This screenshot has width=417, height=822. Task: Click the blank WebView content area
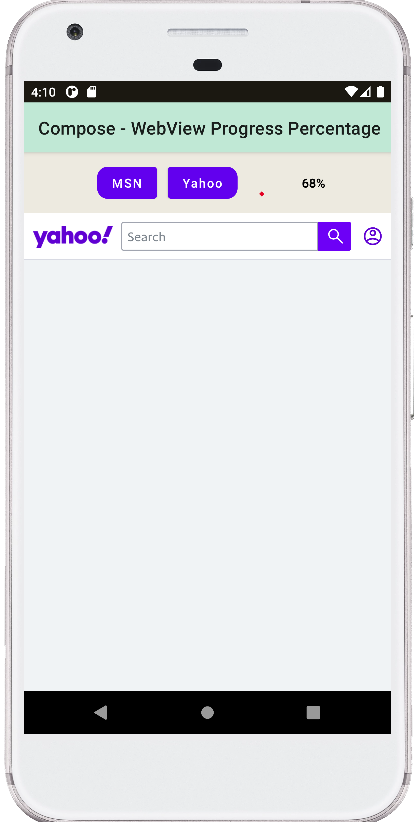click(207, 475)
